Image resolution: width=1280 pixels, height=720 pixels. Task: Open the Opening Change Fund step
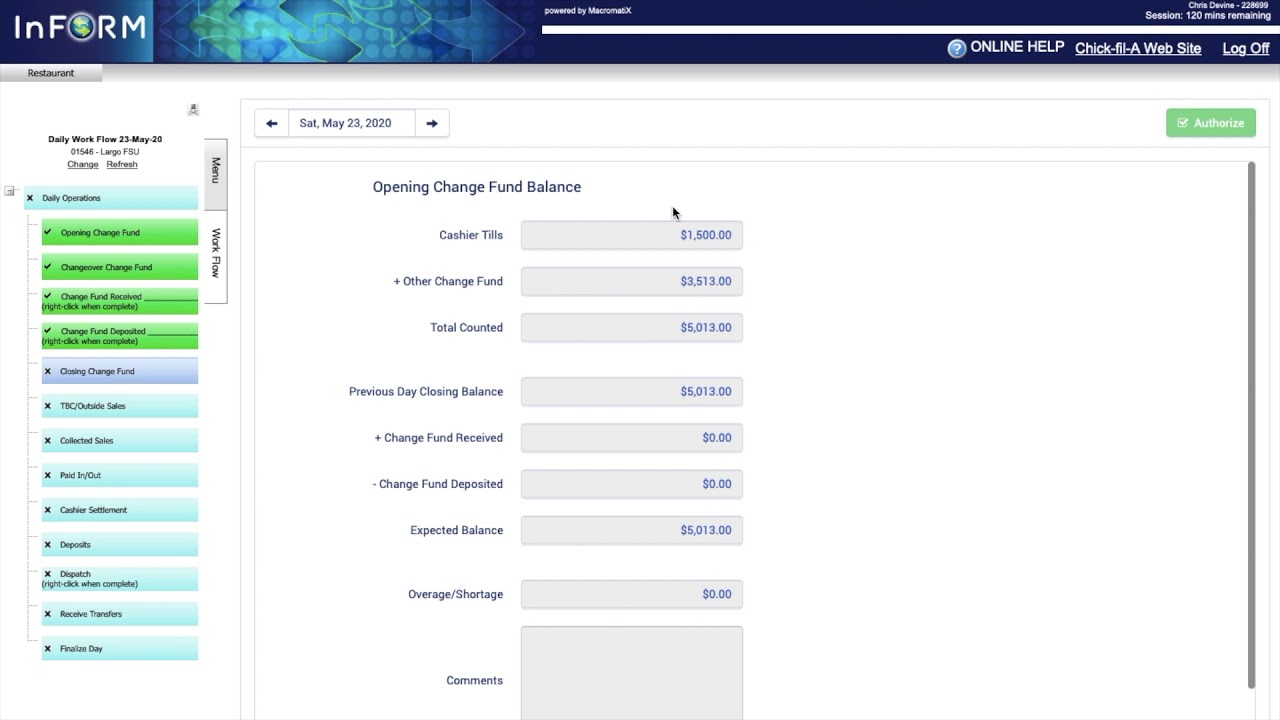(x=120, y=233)
